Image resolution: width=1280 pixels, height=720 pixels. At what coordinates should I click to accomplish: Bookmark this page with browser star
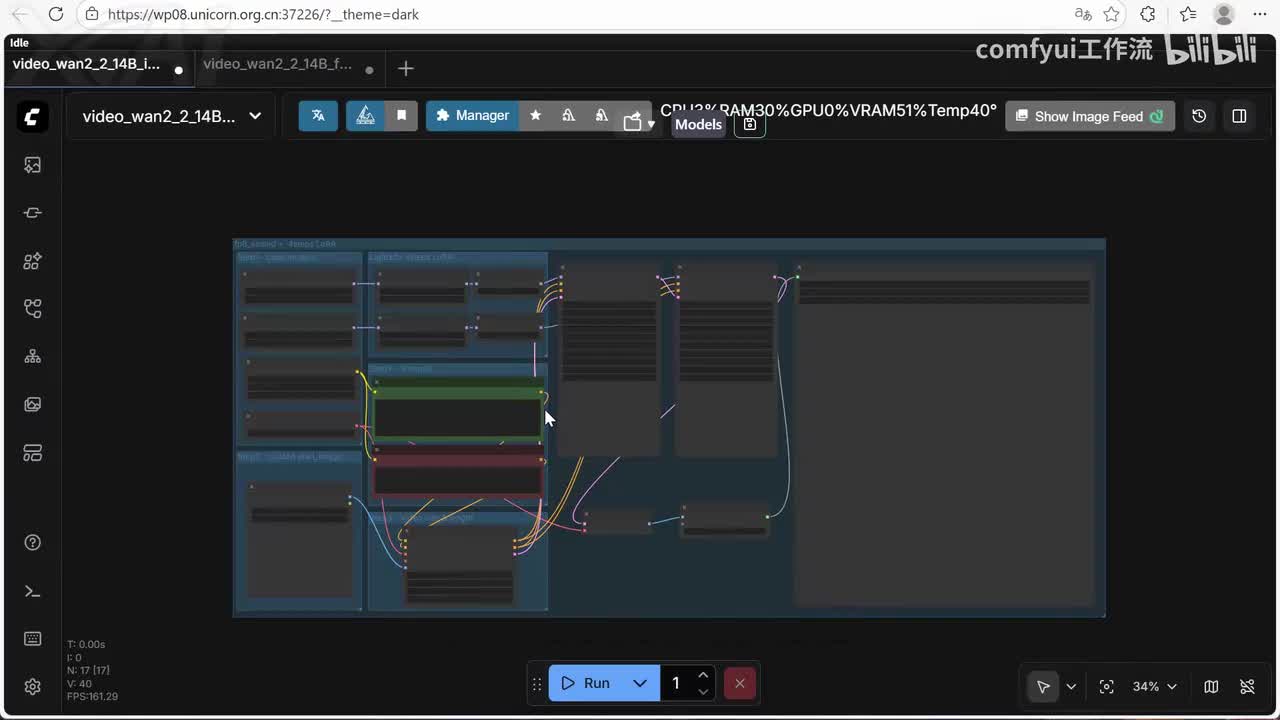point(1112,14)
